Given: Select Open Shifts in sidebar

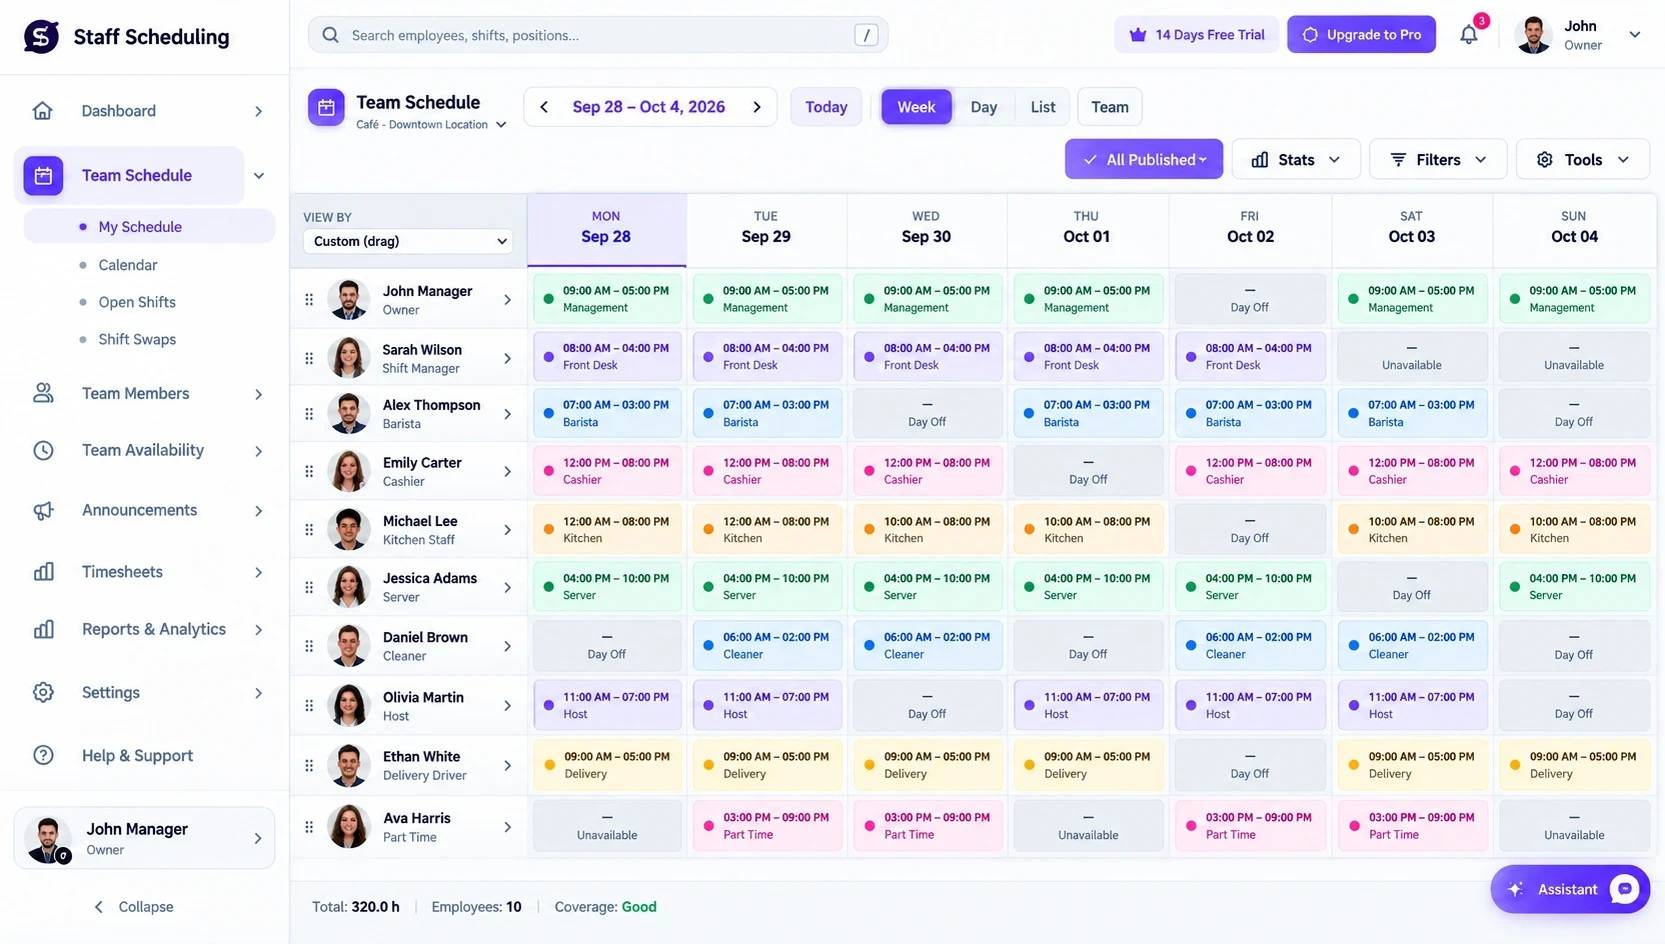Looking at the screenshot, I should click(x=137, y=302).
